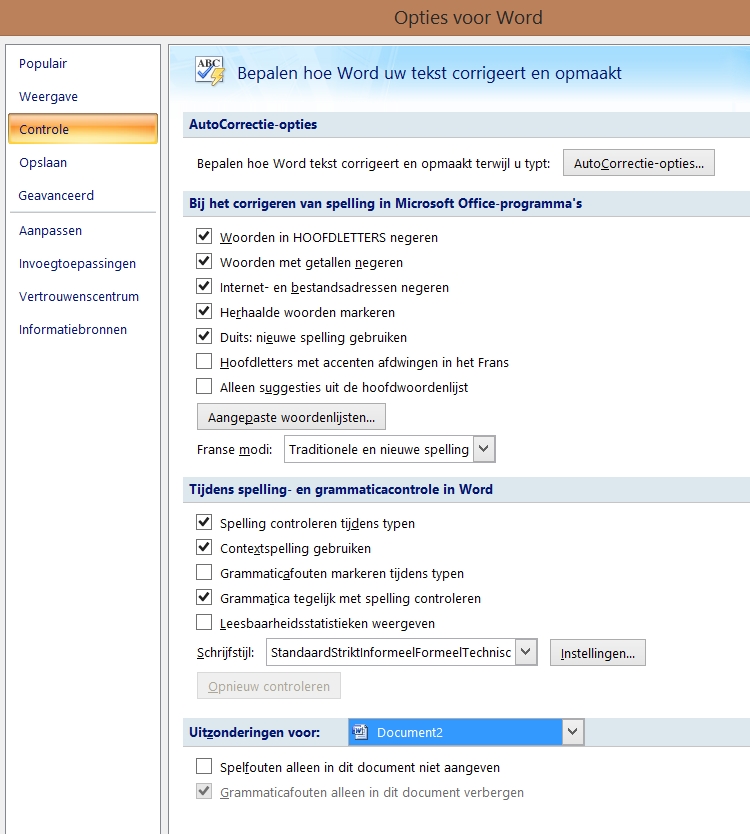
Task: Enable Alleen suggesties uit de hoofdwoordenlijst
Action: (204, 386)
